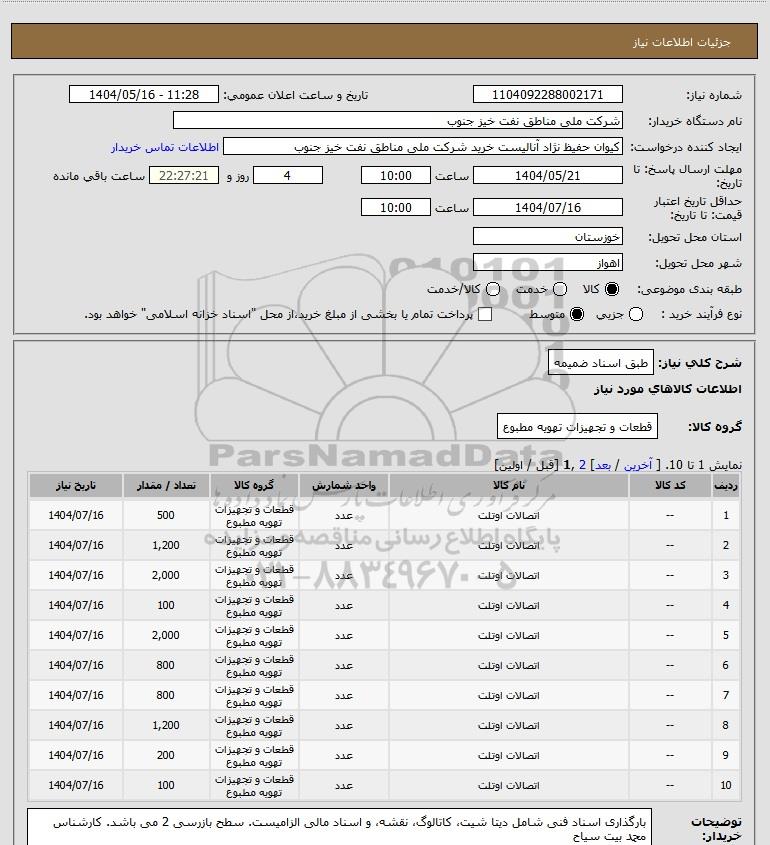Click quantity 2,000 in row 5

(x=166, y=635)
